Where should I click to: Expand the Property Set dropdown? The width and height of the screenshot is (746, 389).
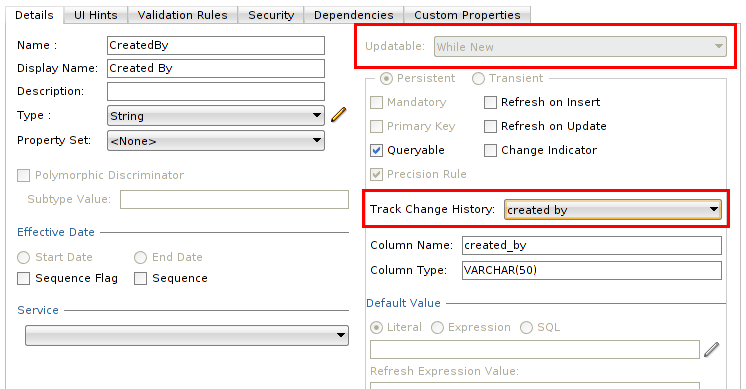click(x=216, y=141)
